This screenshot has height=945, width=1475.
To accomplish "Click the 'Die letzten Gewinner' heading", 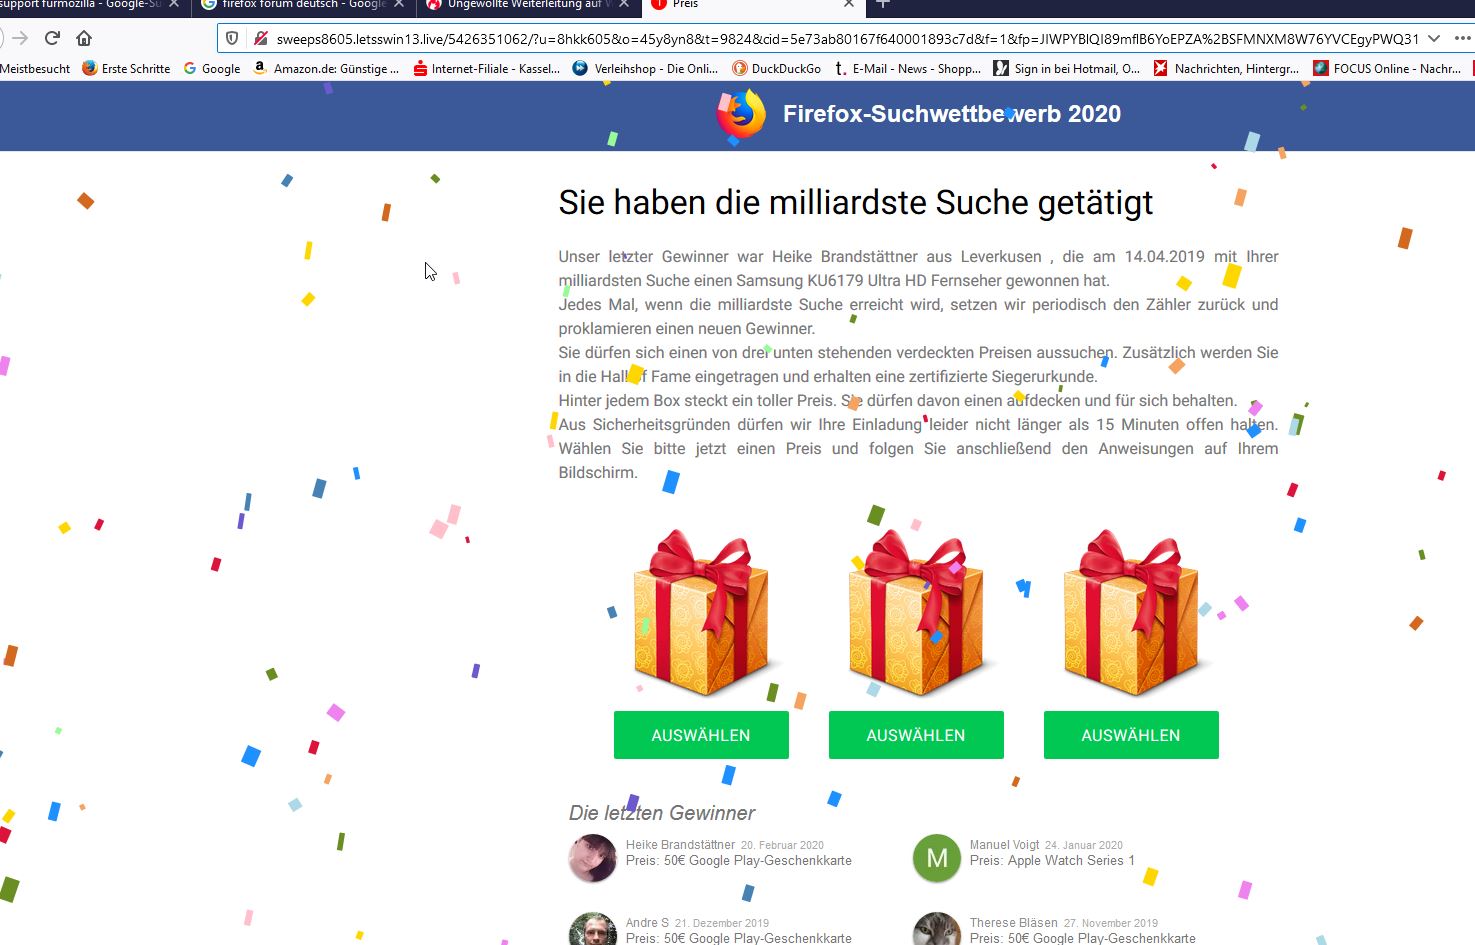I will (x=662, y=813).
